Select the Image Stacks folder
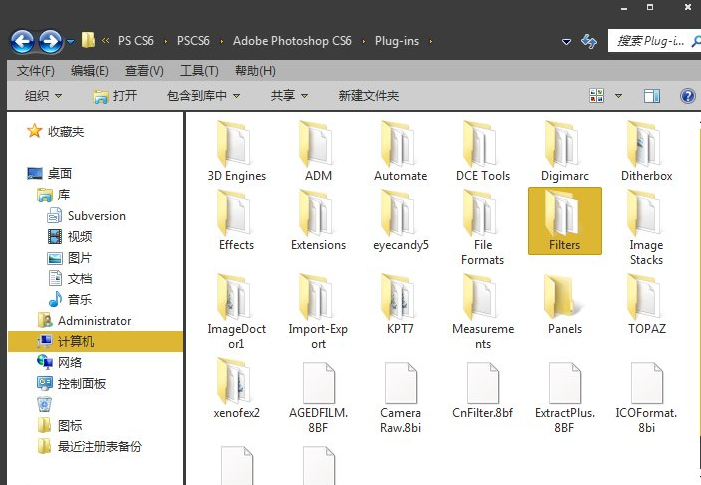This screenshot has height=485, width=701. (646, 228)
